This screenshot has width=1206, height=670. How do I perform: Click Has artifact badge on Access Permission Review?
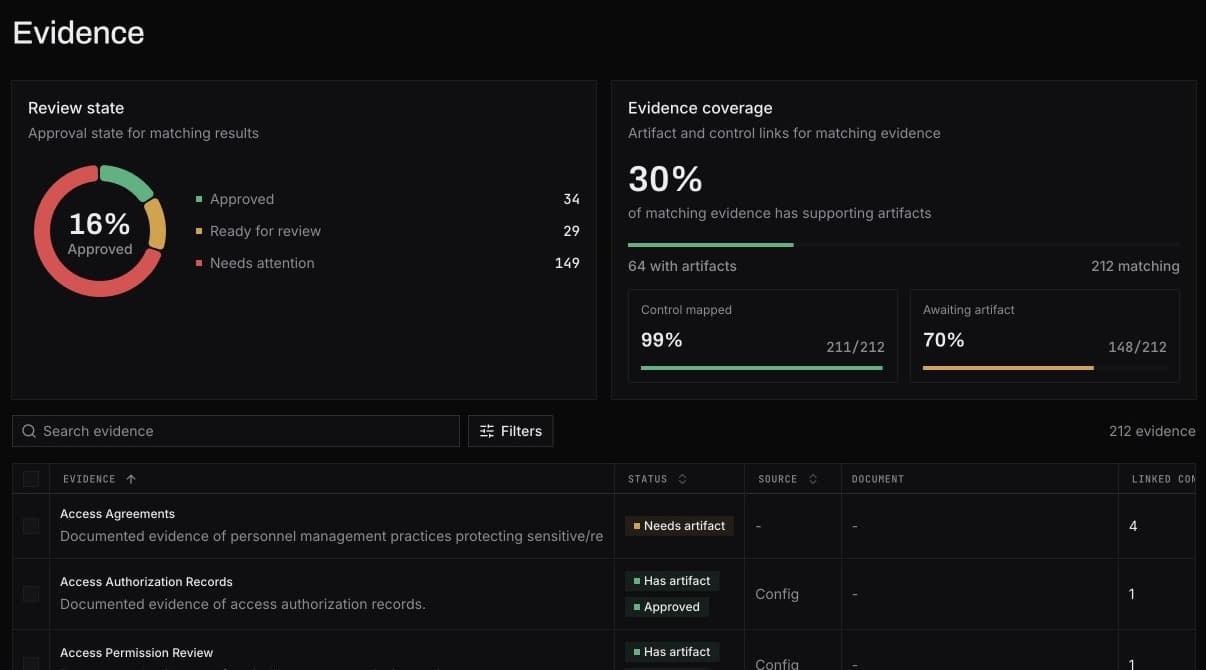point(672,652)
